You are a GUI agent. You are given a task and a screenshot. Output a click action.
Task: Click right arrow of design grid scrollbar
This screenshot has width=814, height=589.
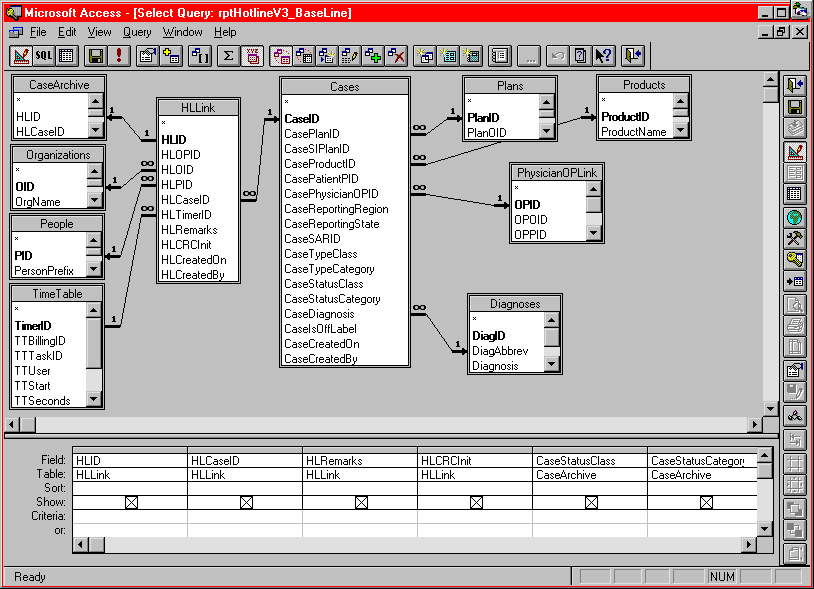click(x=749, y=544)
